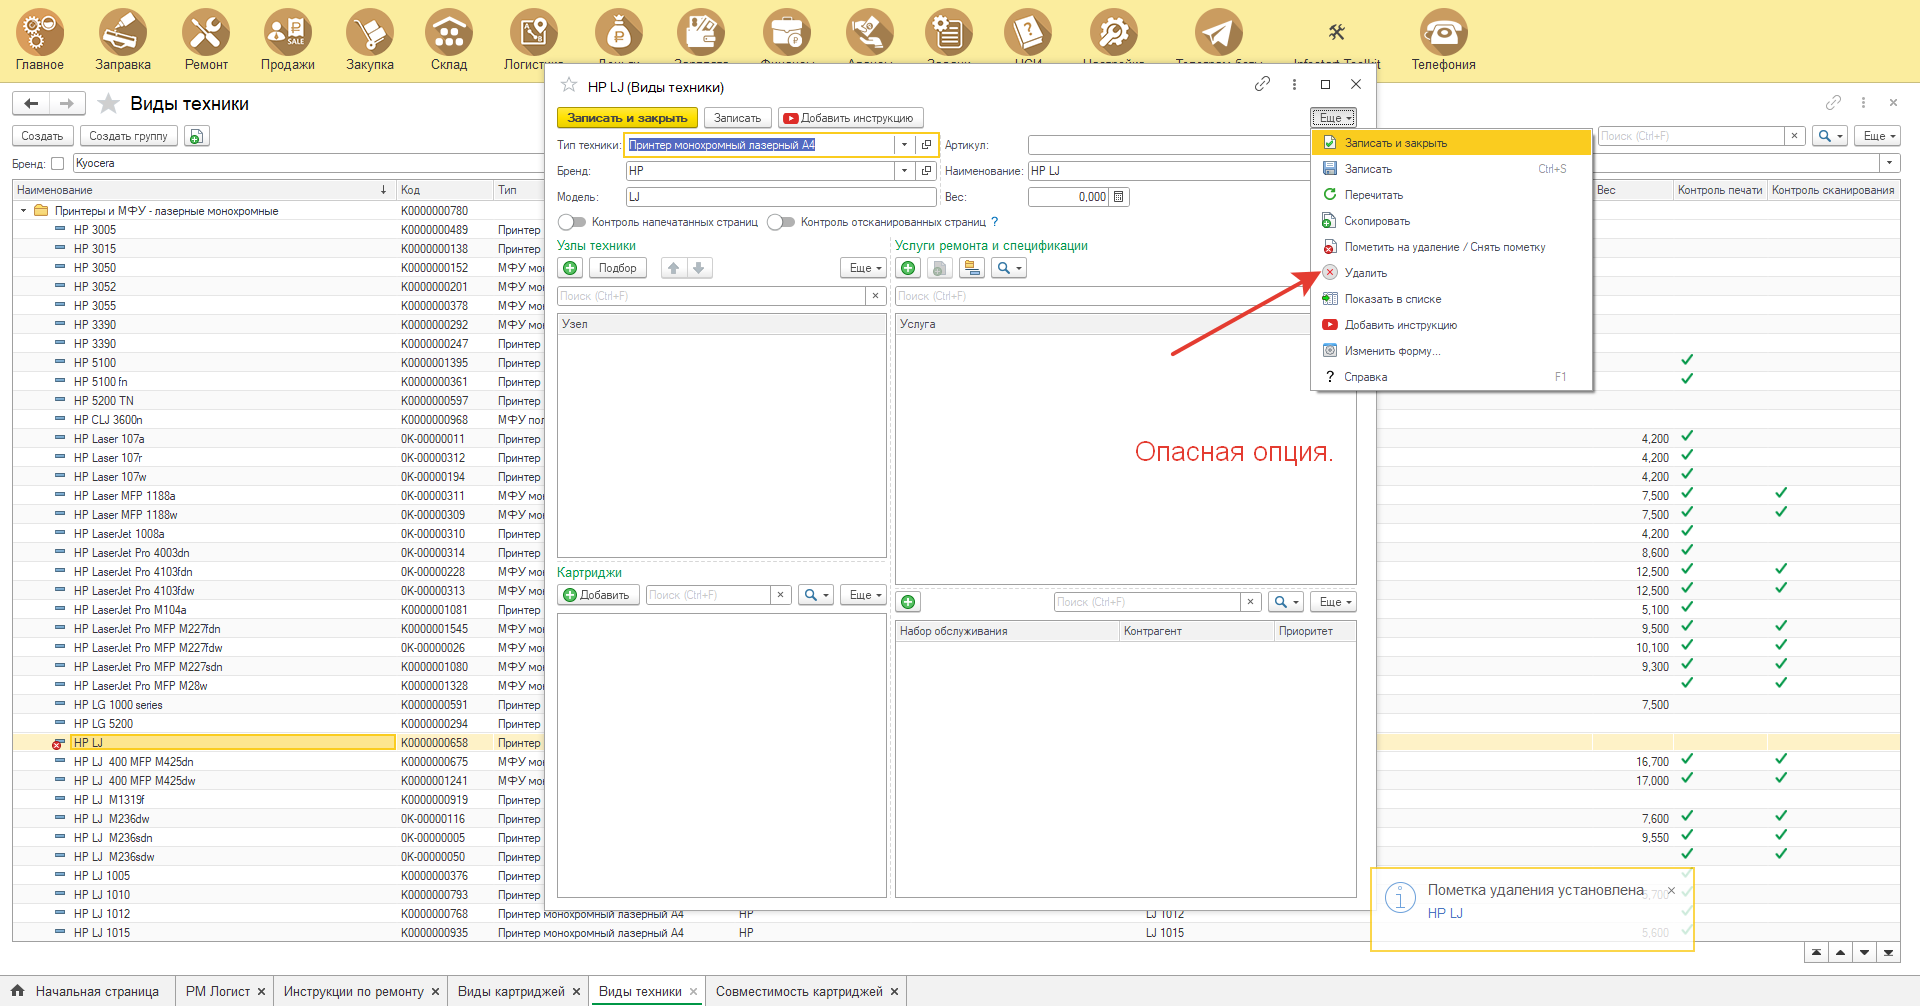Switch to Инструкции по ремонту tab
1920x1006 pixels.
click(x=353, y=991)
